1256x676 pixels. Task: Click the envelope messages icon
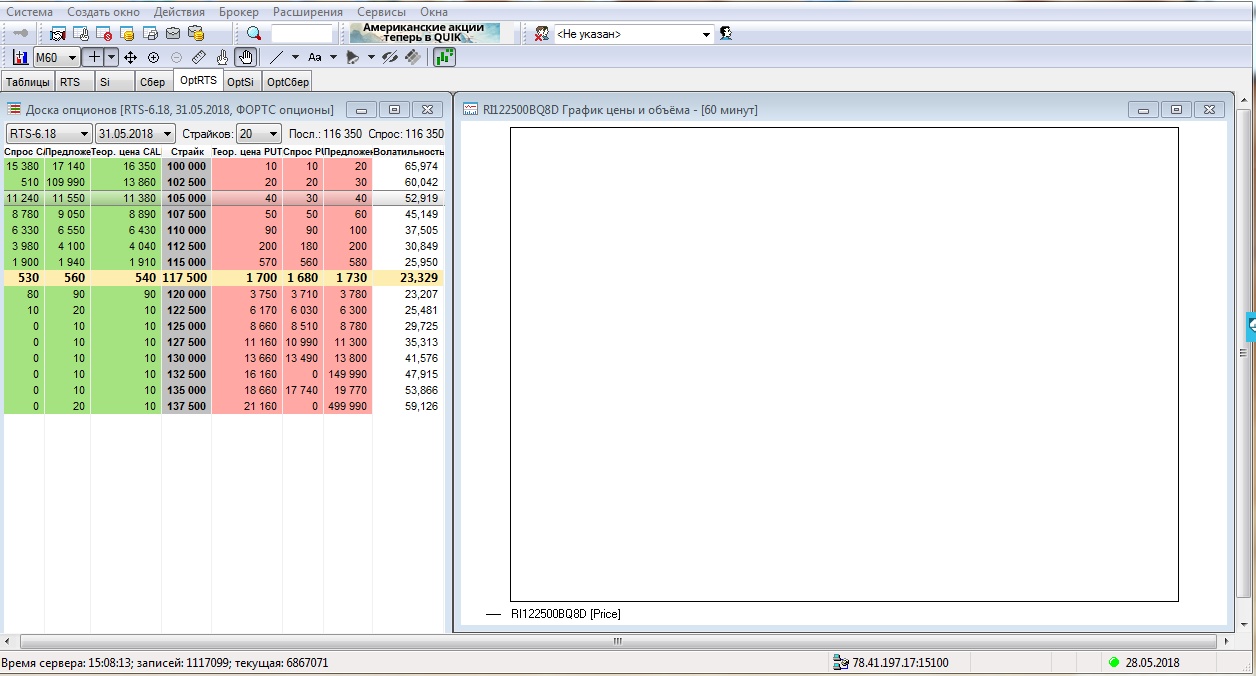[172, 34]
